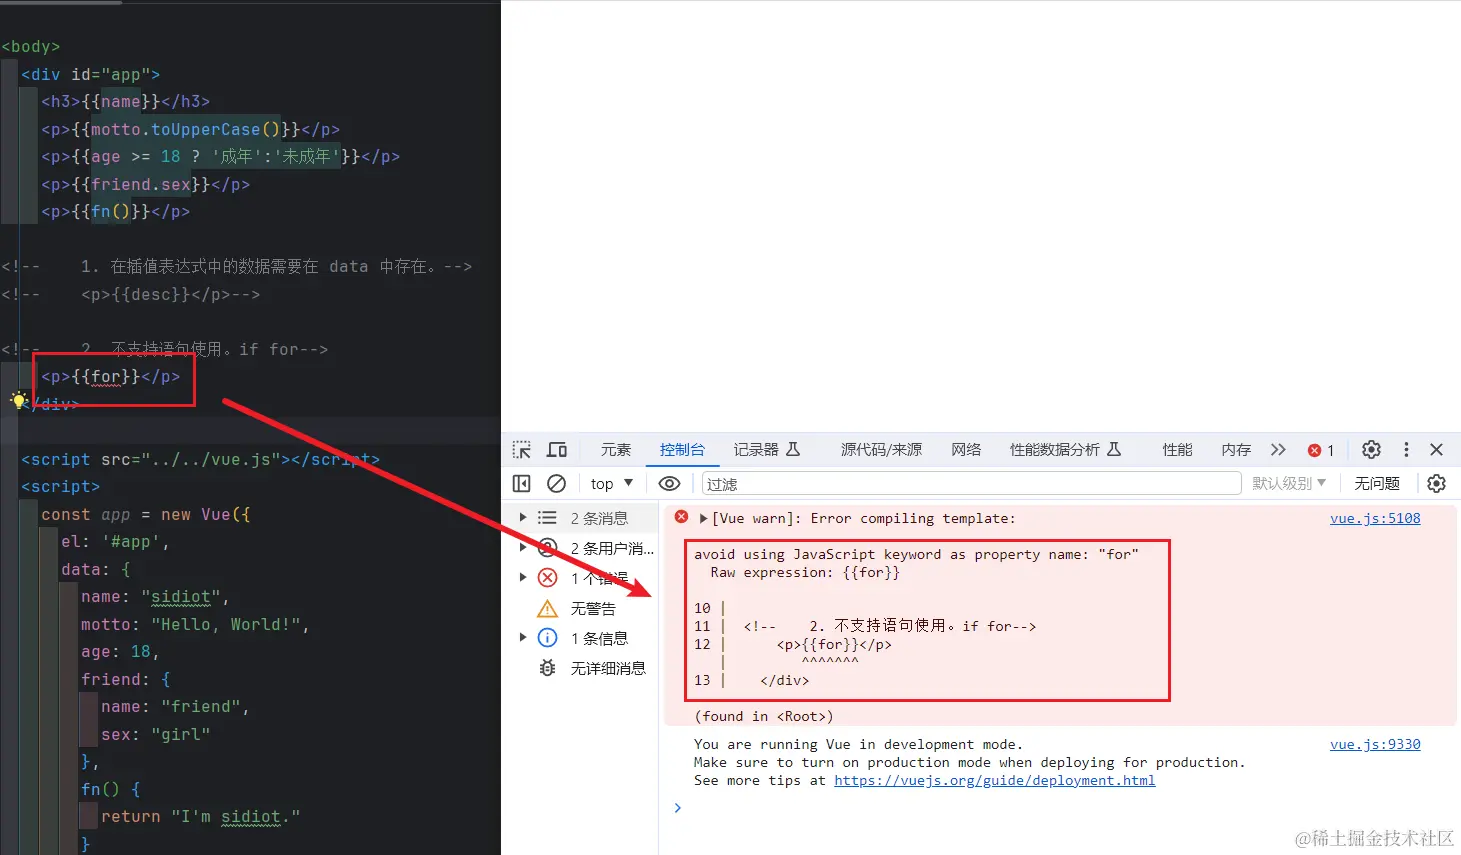Toggle the console sidebar panel icon
The image size is (1461, 855).
tap(521, 484)
